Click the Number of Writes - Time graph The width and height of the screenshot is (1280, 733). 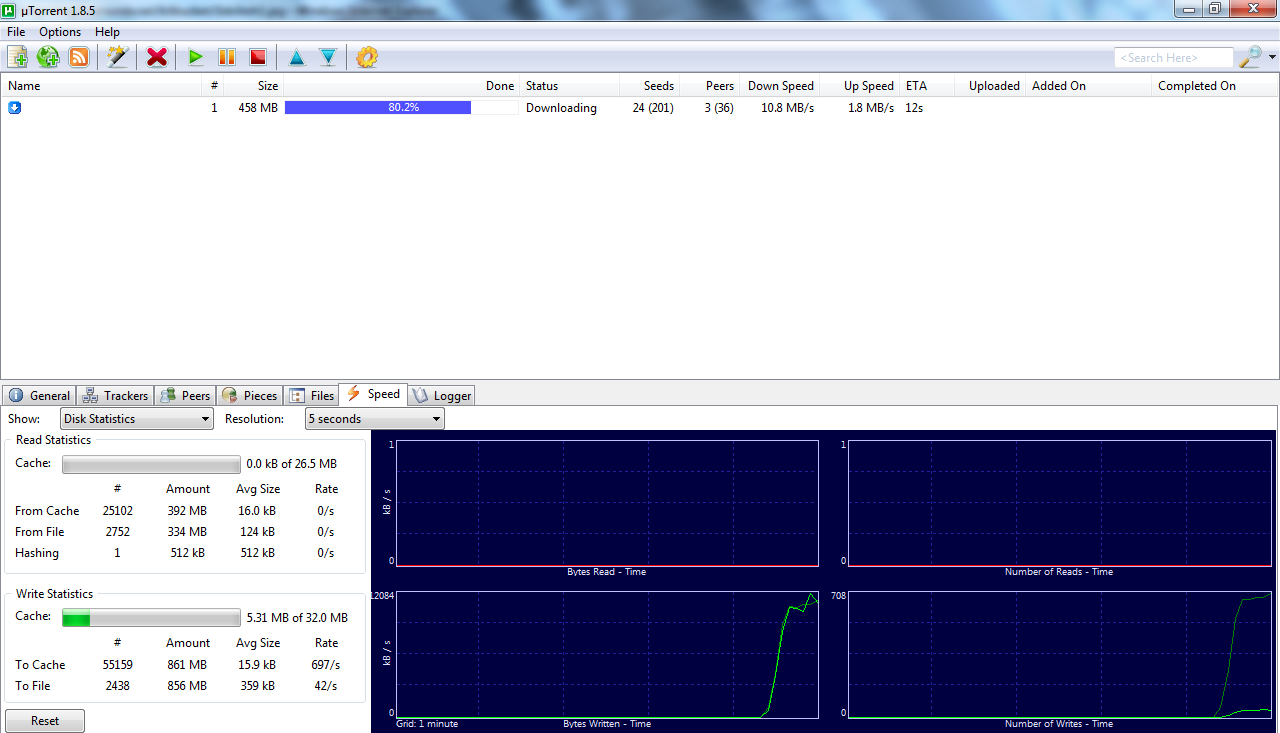pos(1059,655)
